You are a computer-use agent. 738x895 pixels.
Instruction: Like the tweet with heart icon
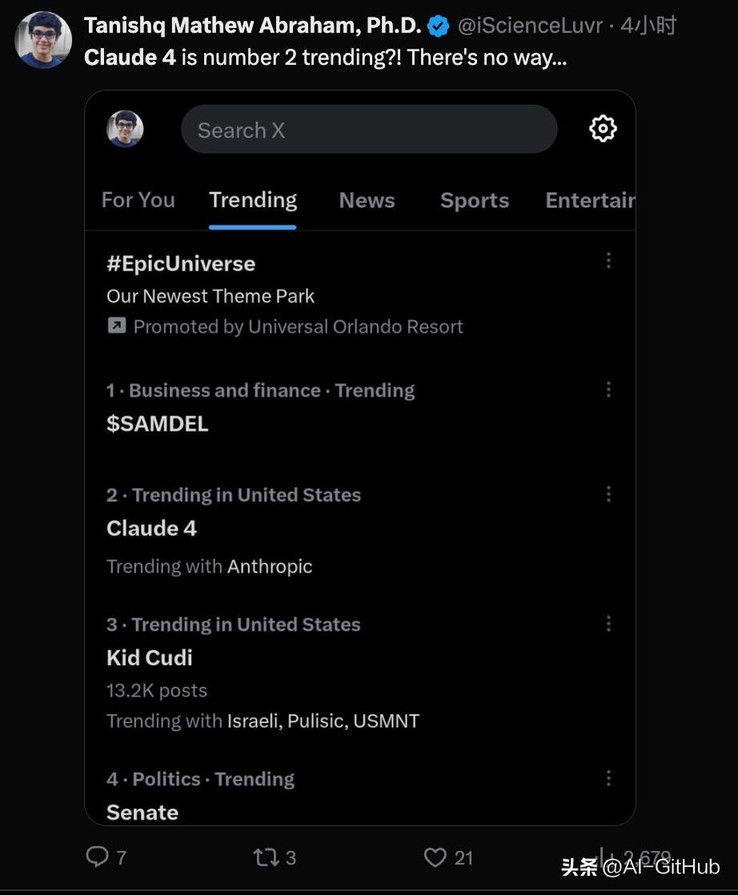pyautogui.click(x=435, y=857)
